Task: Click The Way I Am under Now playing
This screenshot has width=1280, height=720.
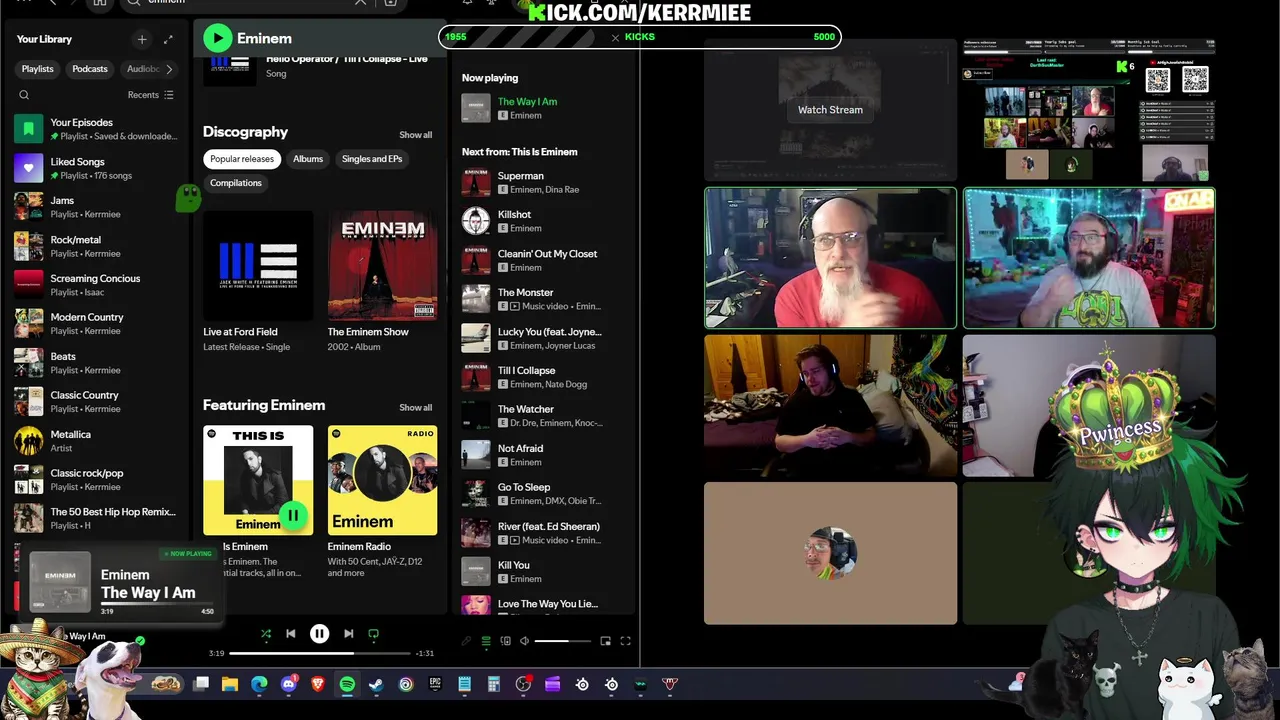Action: pos(527,101)
